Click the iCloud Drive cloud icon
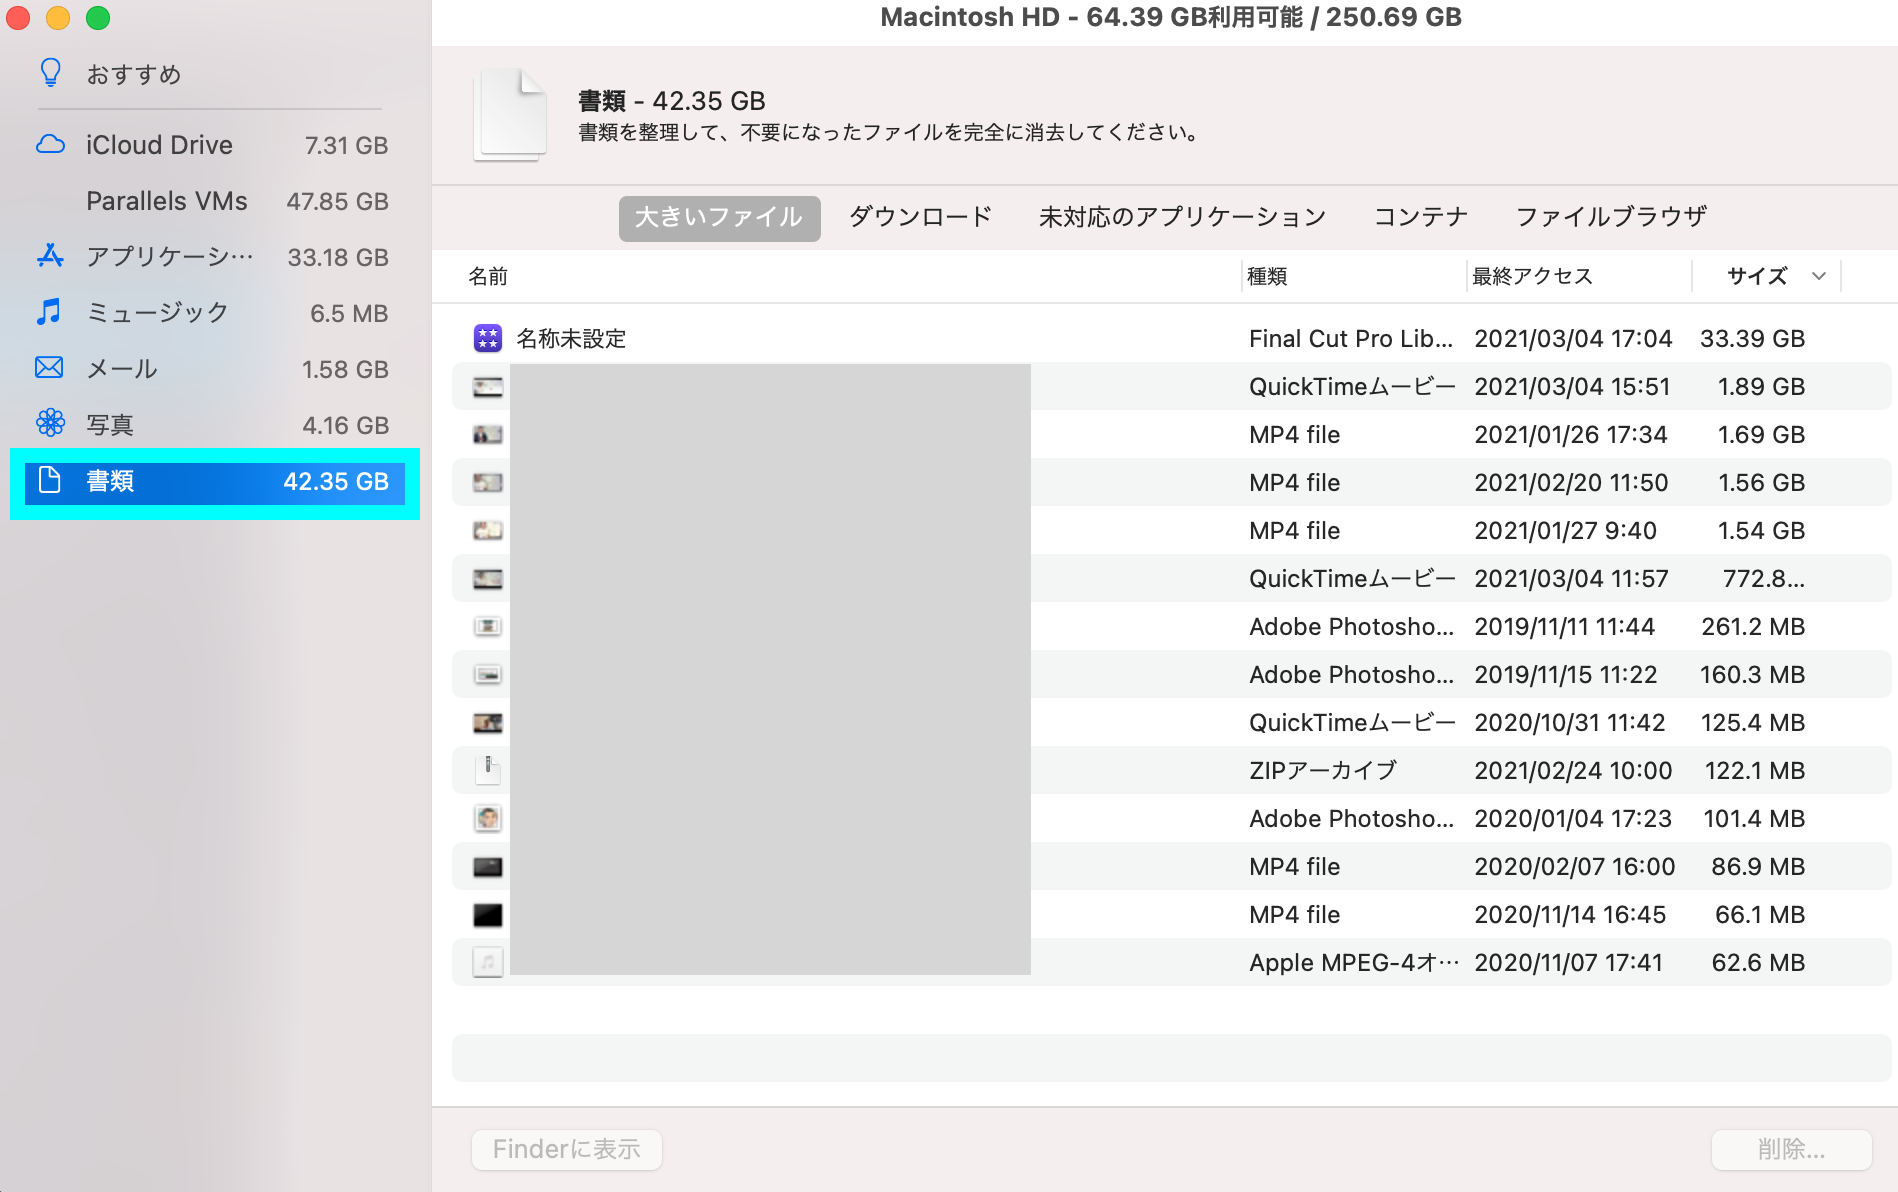The height and width of the screenshot is (1192, 1898). click(x=50, y=144)
